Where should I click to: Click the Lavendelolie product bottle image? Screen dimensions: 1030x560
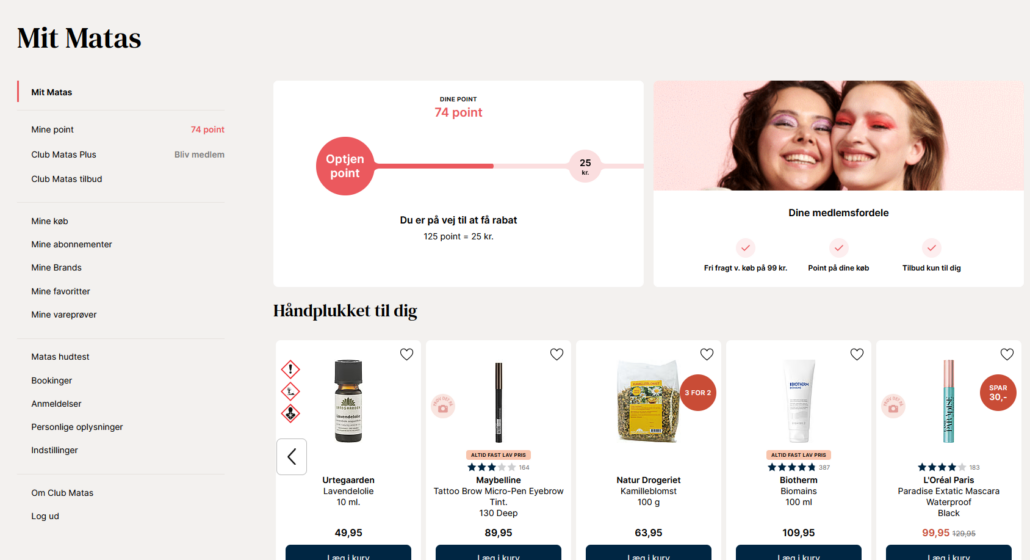[x=348, y=400]
